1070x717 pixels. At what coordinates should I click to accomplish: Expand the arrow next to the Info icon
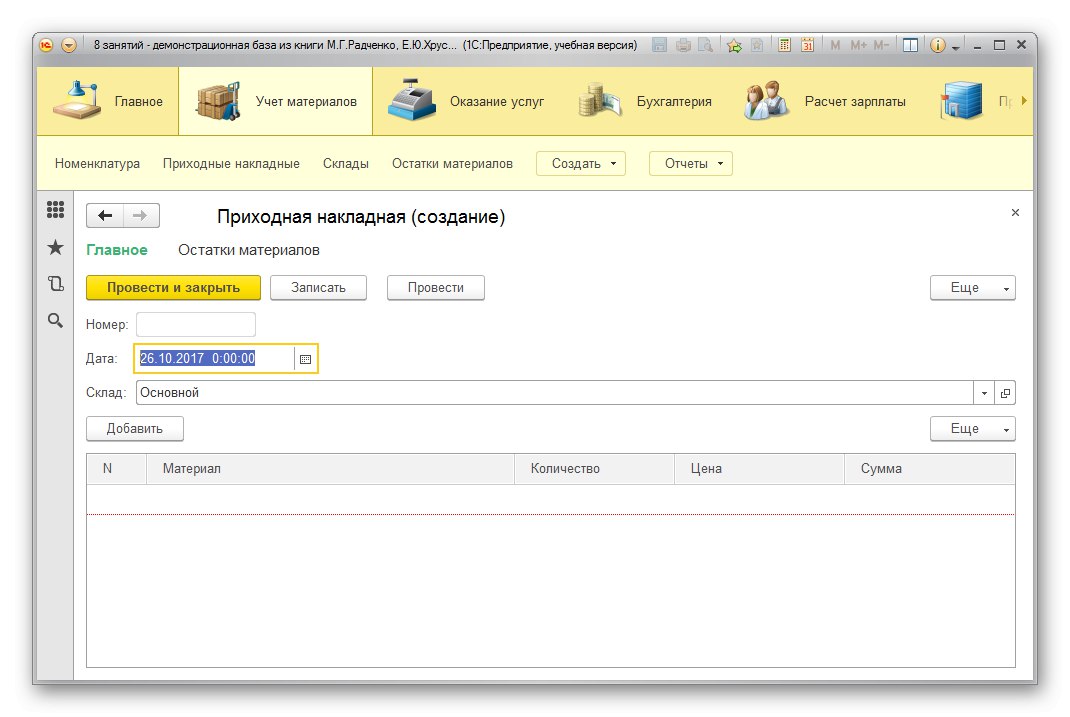click(x=955, y=47)
